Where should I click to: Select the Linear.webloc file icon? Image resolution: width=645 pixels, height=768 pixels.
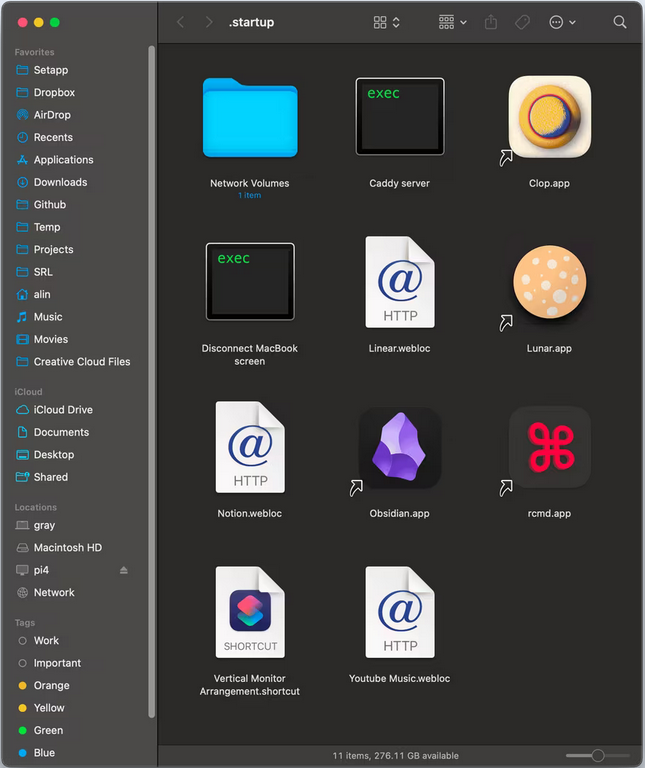coord(400,282)
